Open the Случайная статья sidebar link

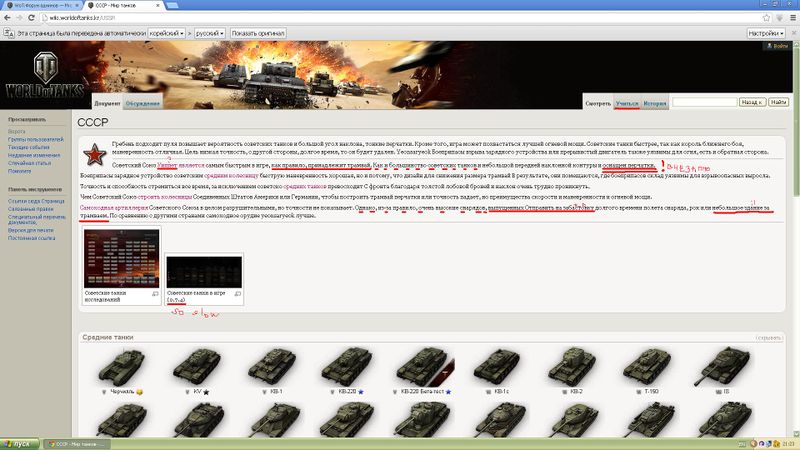point(30,163)
